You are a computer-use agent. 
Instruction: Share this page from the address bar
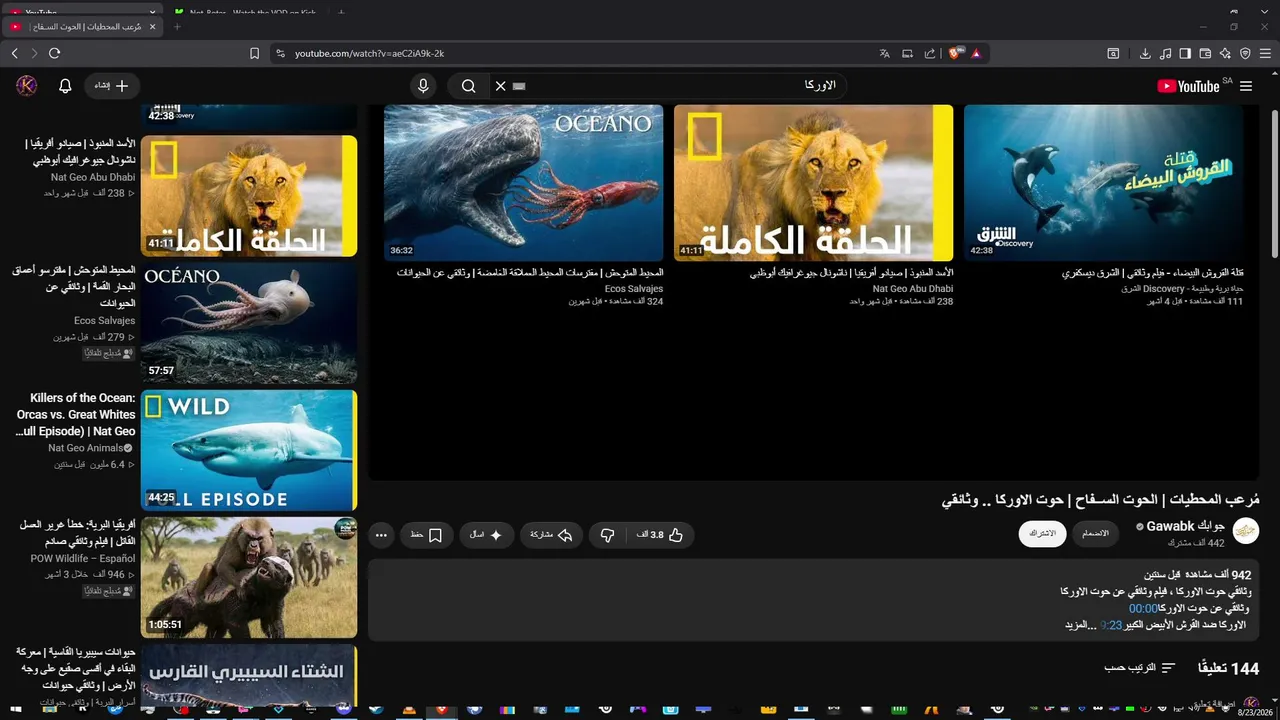coord(930,53)
